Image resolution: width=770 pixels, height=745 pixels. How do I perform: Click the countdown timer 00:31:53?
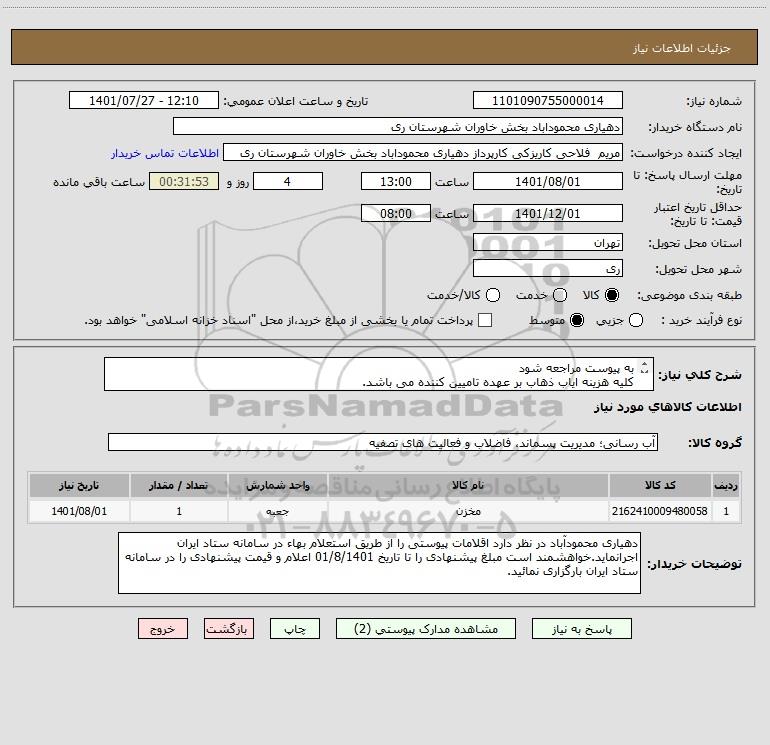[184, 182]
